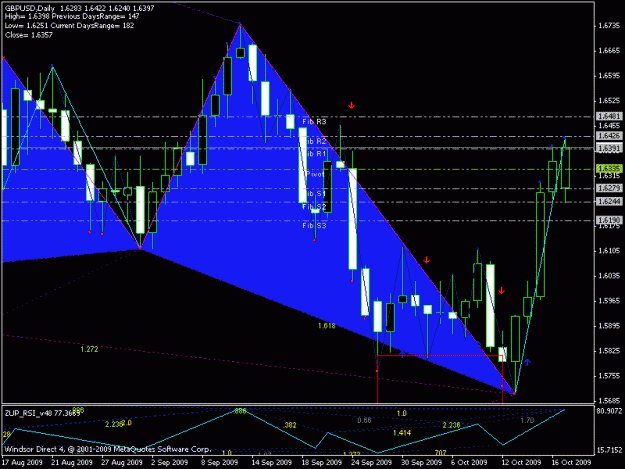625x469 pixels.
Task: Select the Fib R3 level label
Action: pos(314,122)
